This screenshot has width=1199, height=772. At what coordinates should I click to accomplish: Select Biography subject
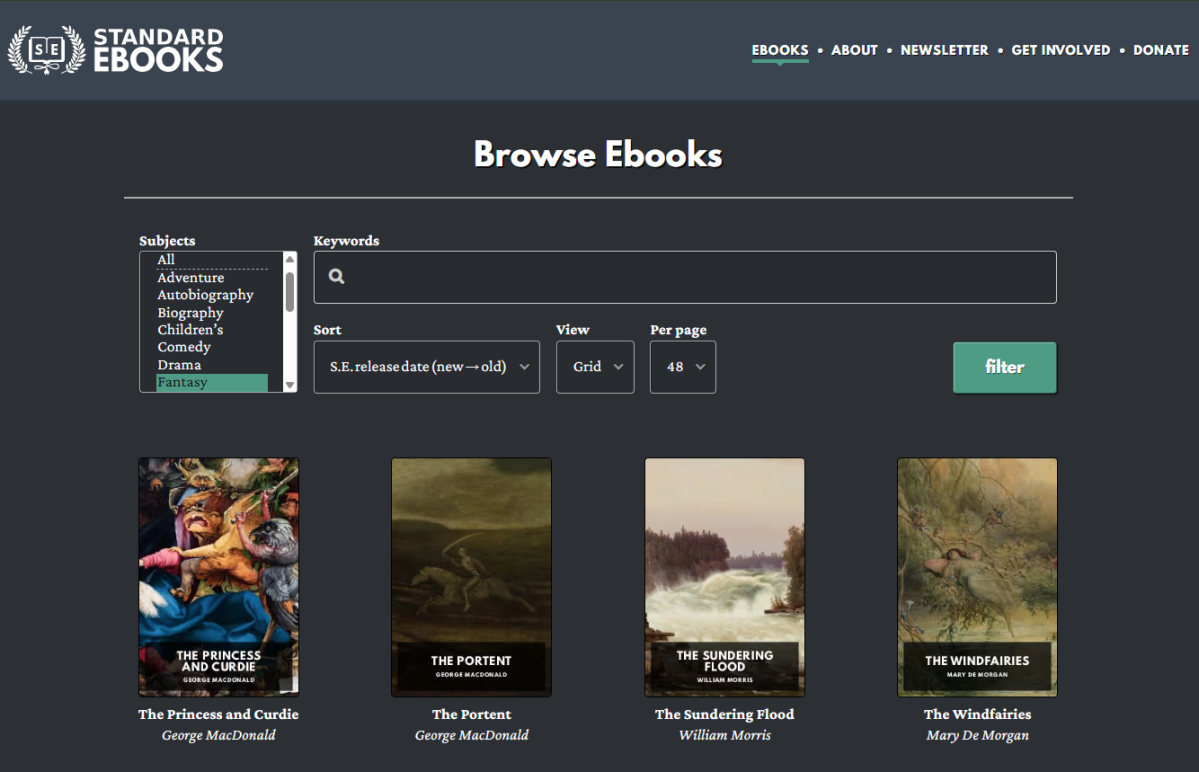pyautogui.click(x=212, y=313)
